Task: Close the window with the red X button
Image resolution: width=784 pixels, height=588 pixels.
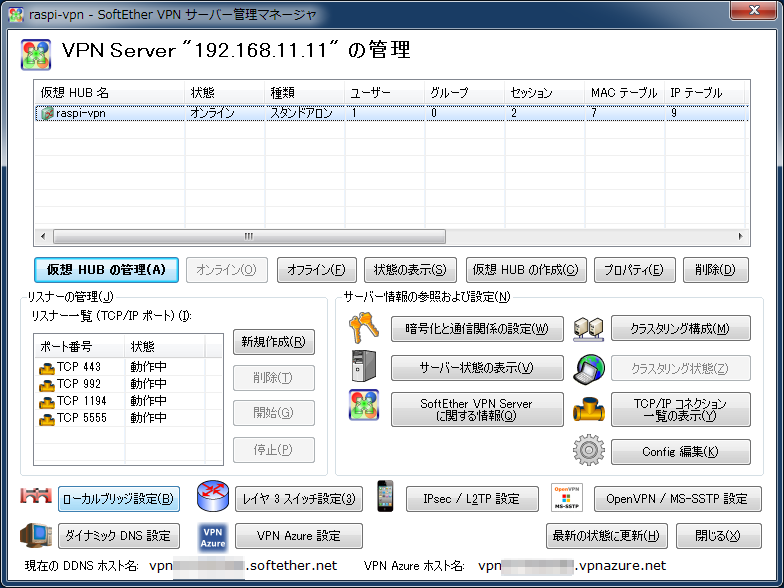Action: pyautogui.click(x=754, y=10)
